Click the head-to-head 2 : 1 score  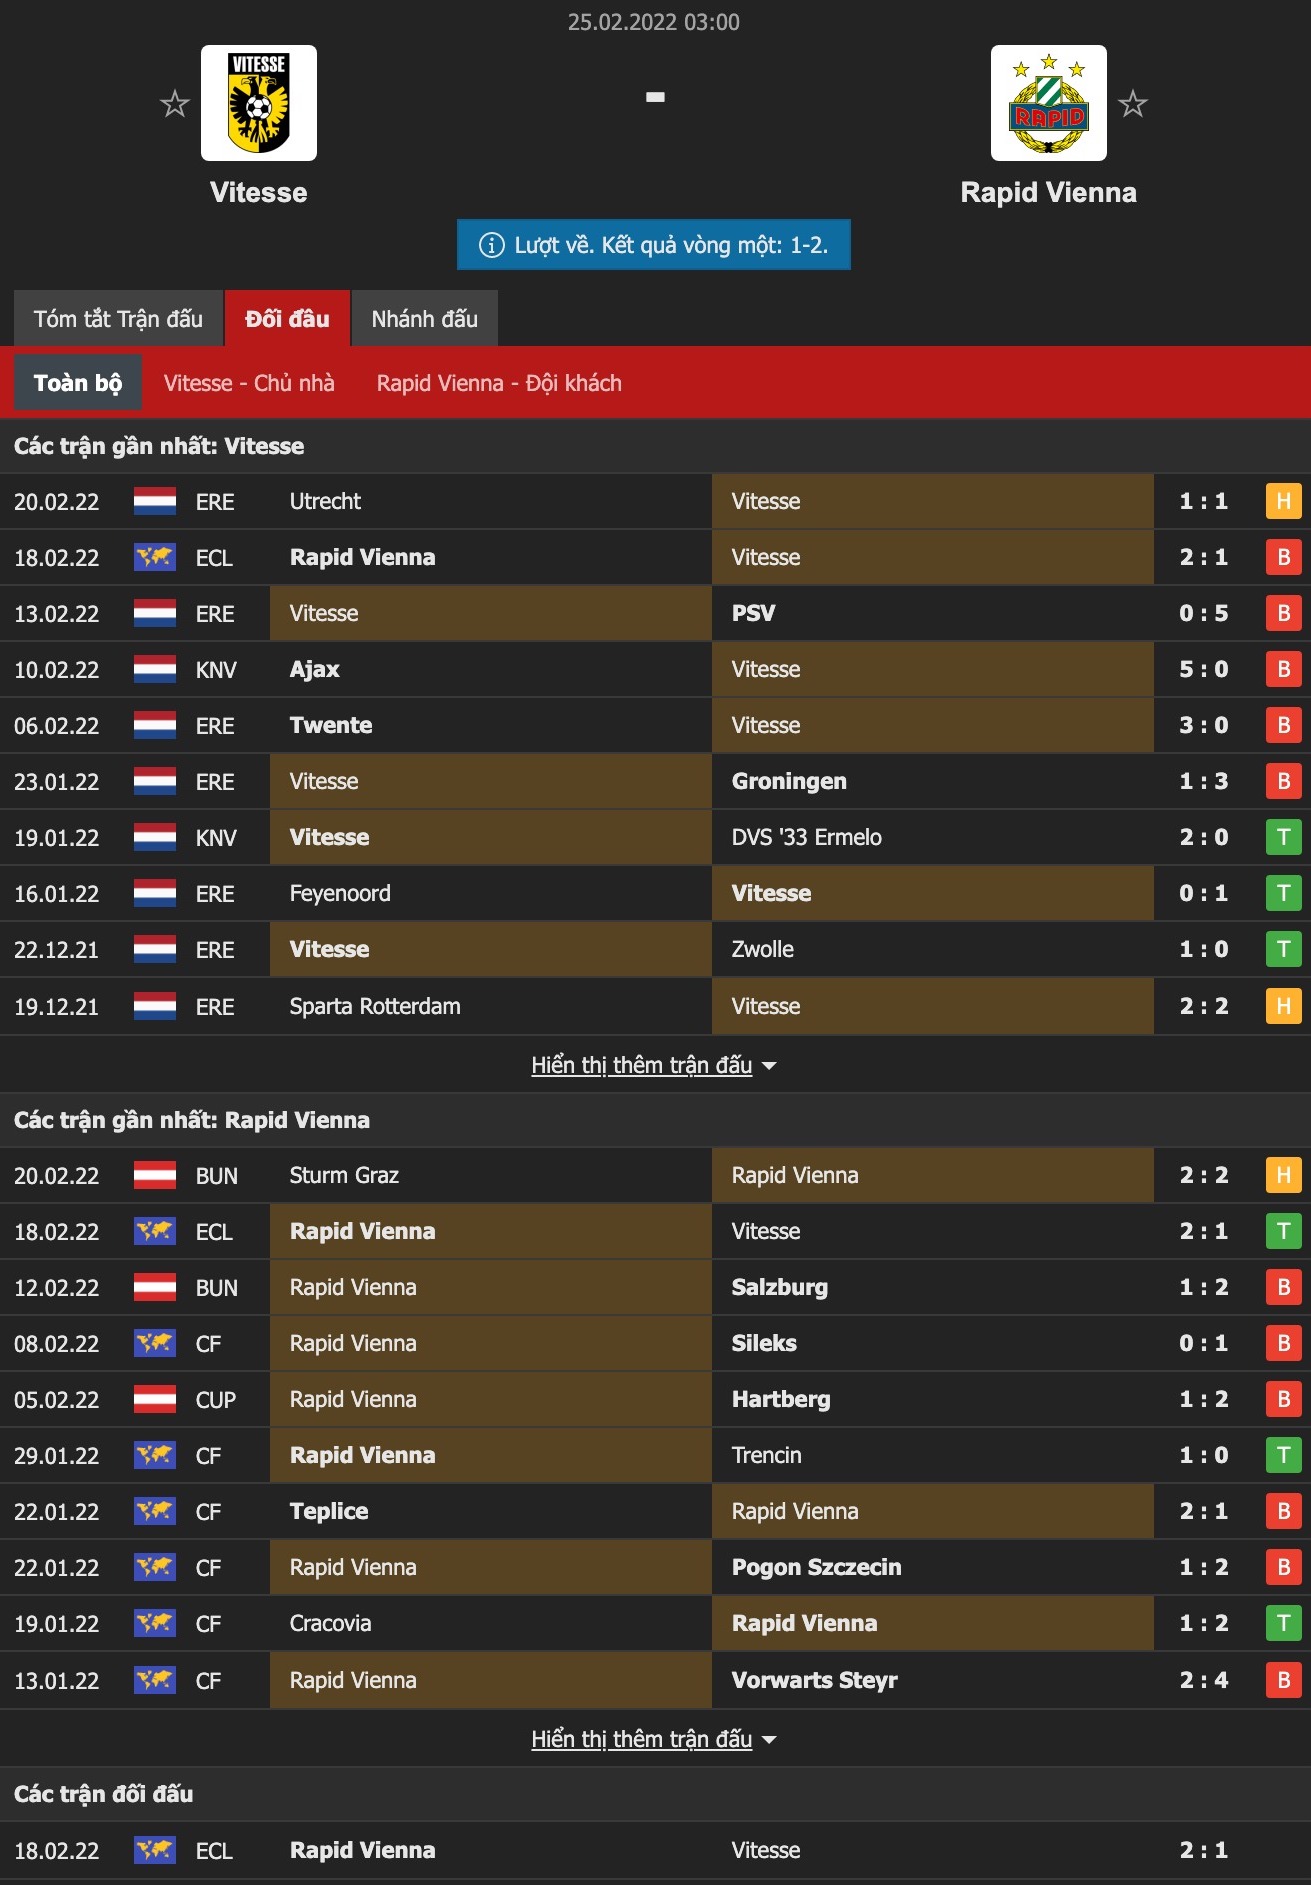tap(1204, 1850)
